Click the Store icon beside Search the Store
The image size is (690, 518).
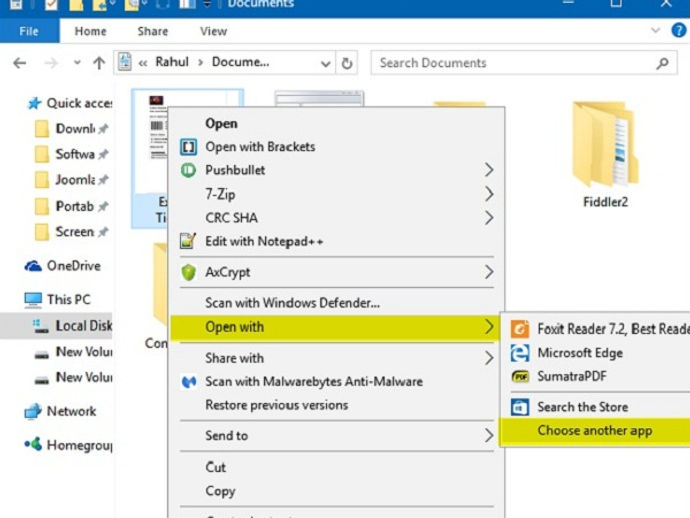coord(519,407)
